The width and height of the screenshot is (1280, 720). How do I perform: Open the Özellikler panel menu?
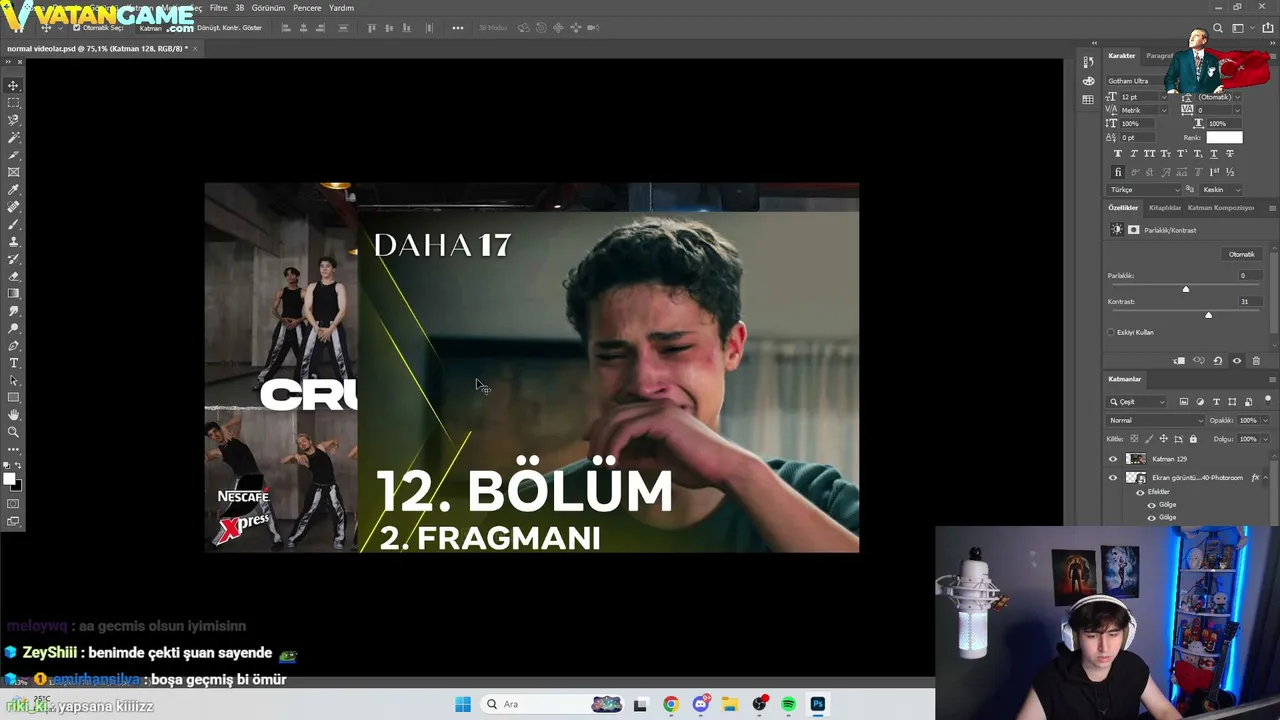pos(1272,208)
